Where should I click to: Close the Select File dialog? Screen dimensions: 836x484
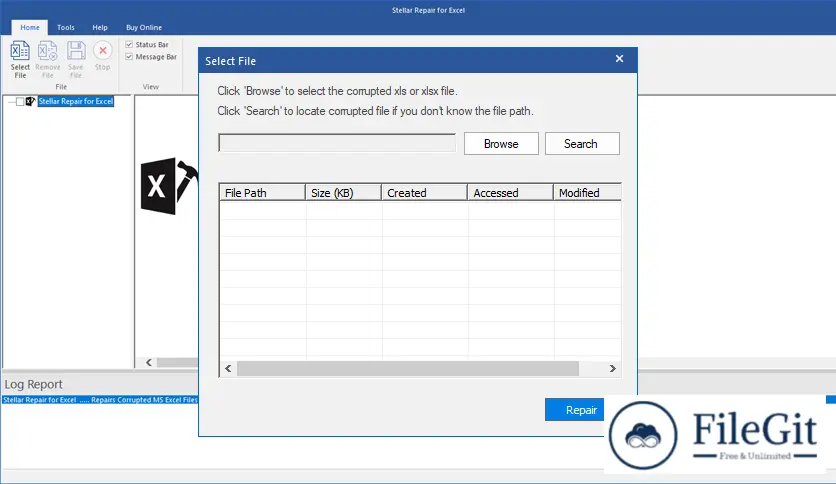619,59
